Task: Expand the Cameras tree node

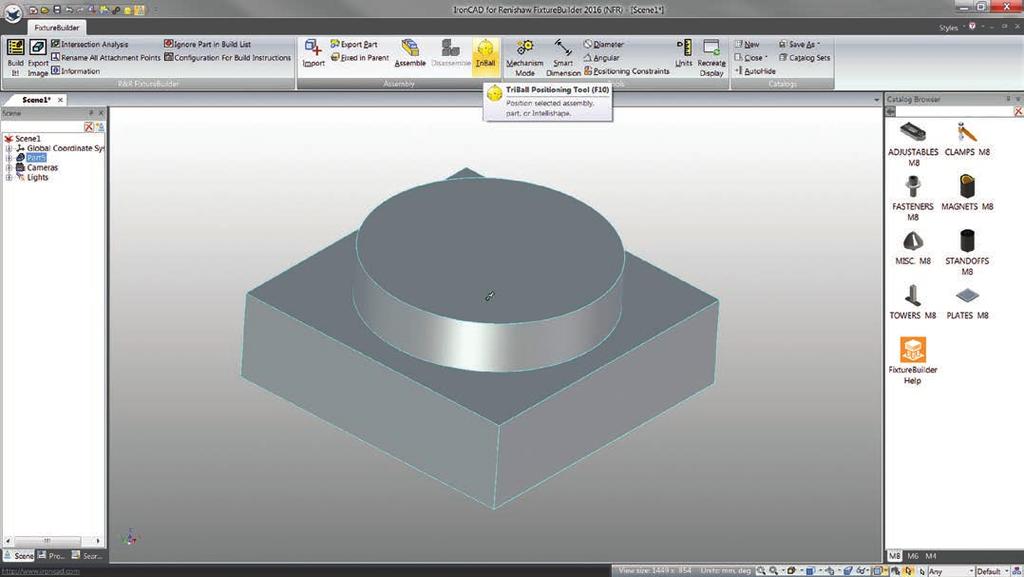Action: tap(9, 168)
